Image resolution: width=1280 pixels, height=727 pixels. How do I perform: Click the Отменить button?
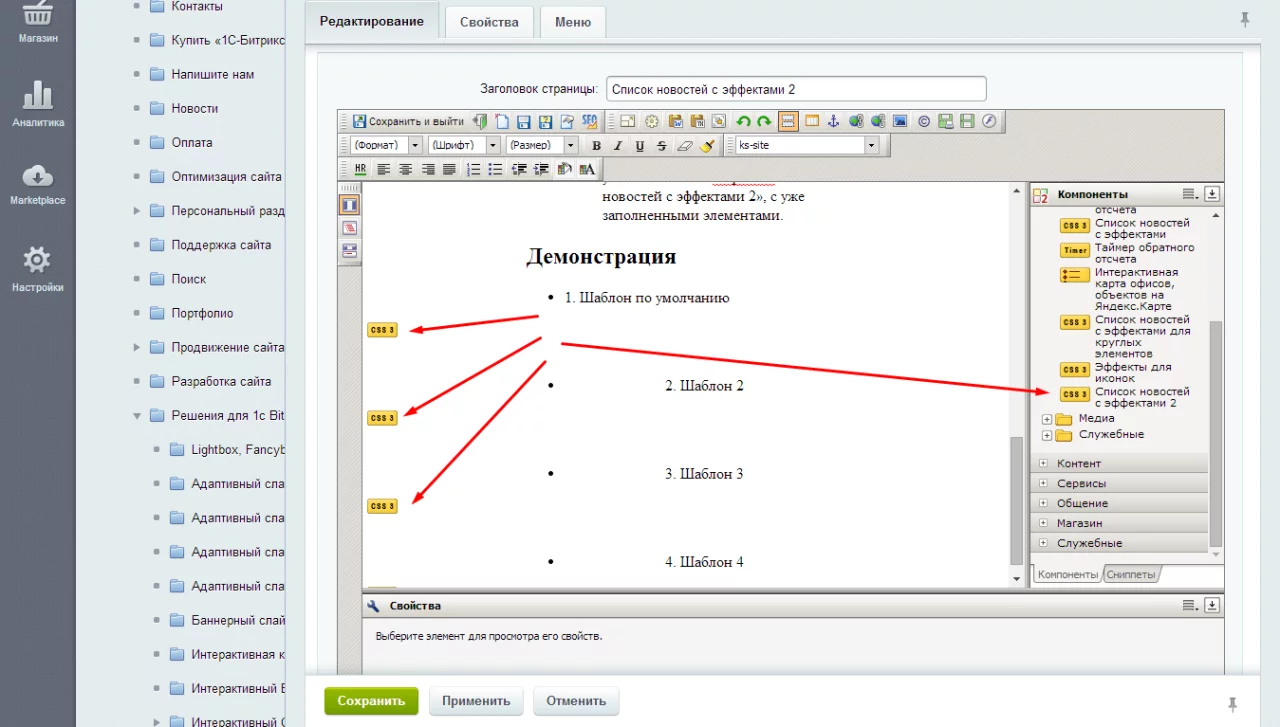576,701
